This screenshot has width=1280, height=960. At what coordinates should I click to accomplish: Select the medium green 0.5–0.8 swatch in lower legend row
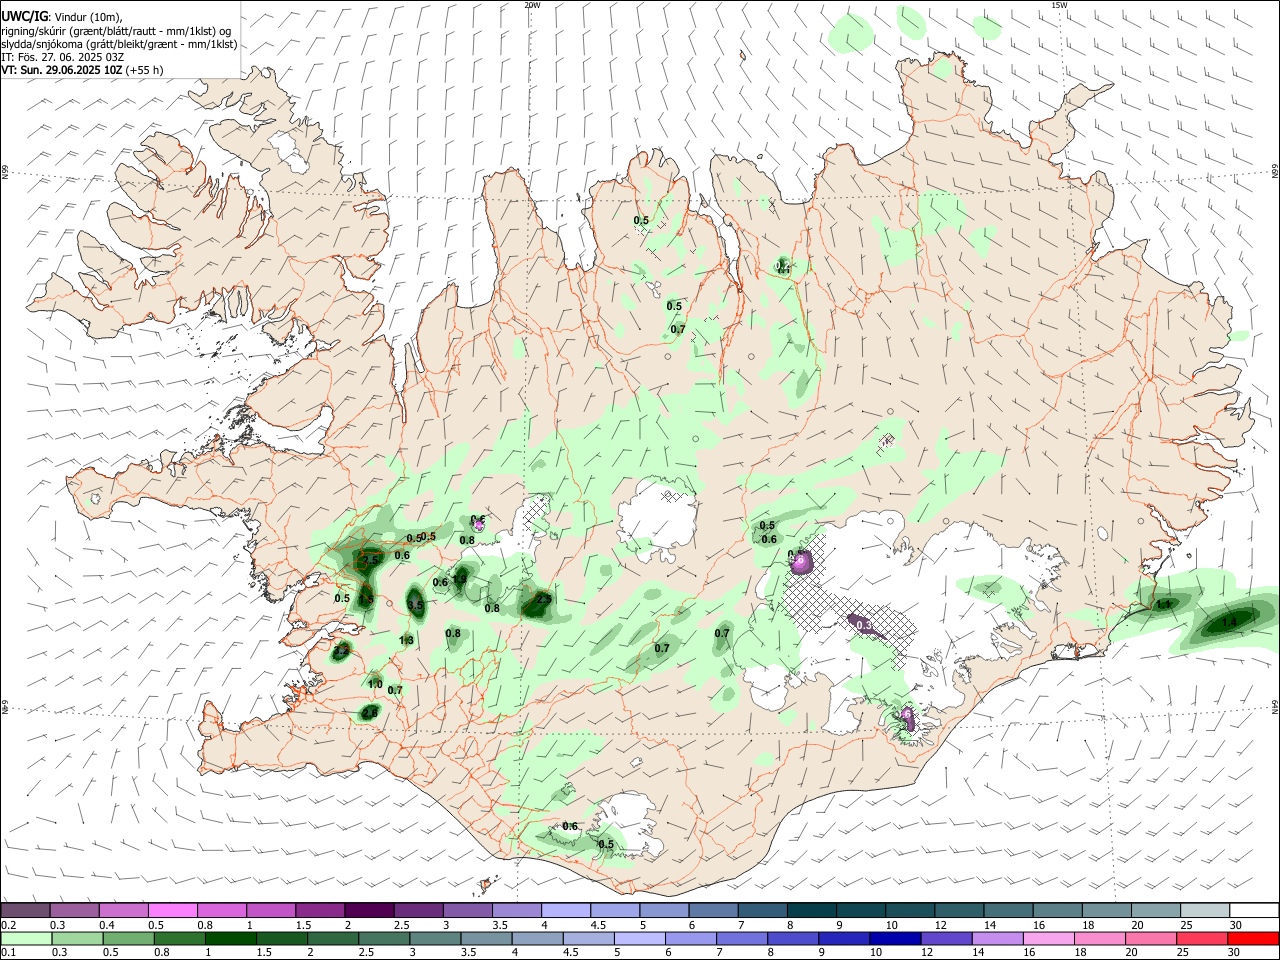129,939
